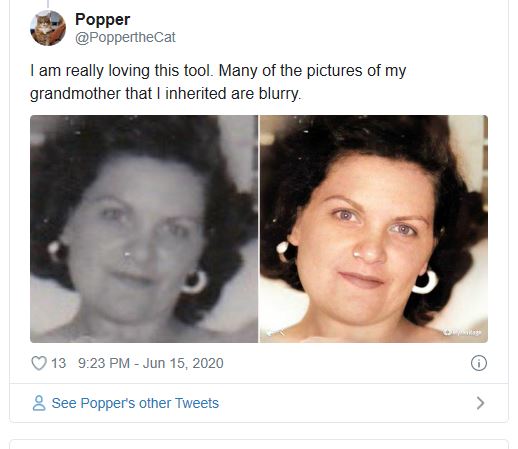Open the circled info icon
This screenshot has width=518, height=449.
coord(479,363)
